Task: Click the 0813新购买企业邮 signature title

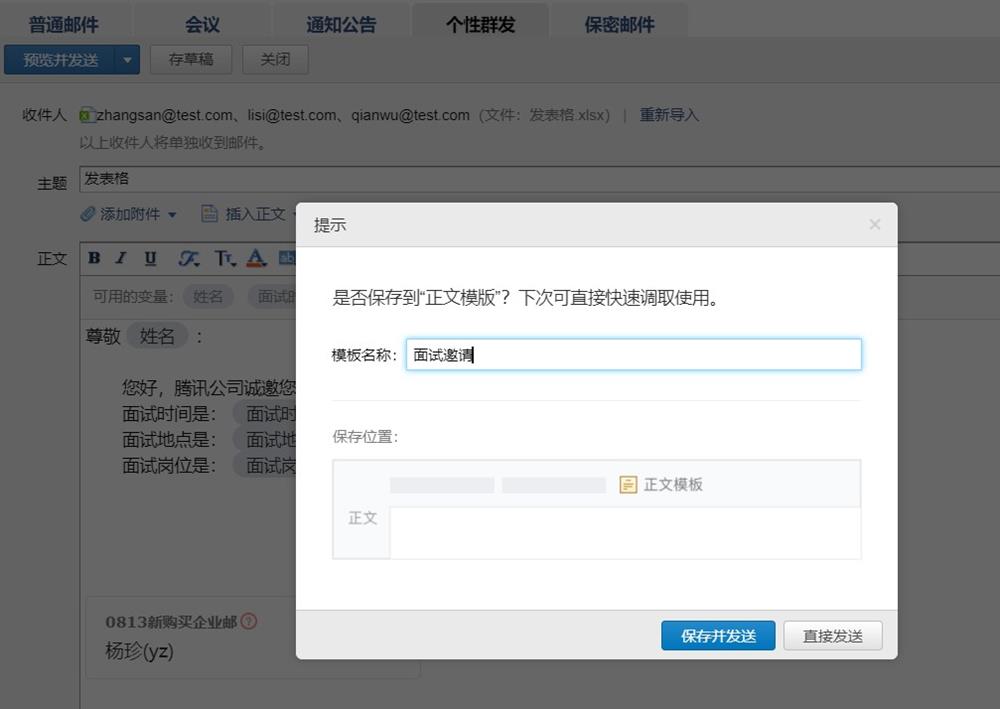Action: tap(171, 622)
